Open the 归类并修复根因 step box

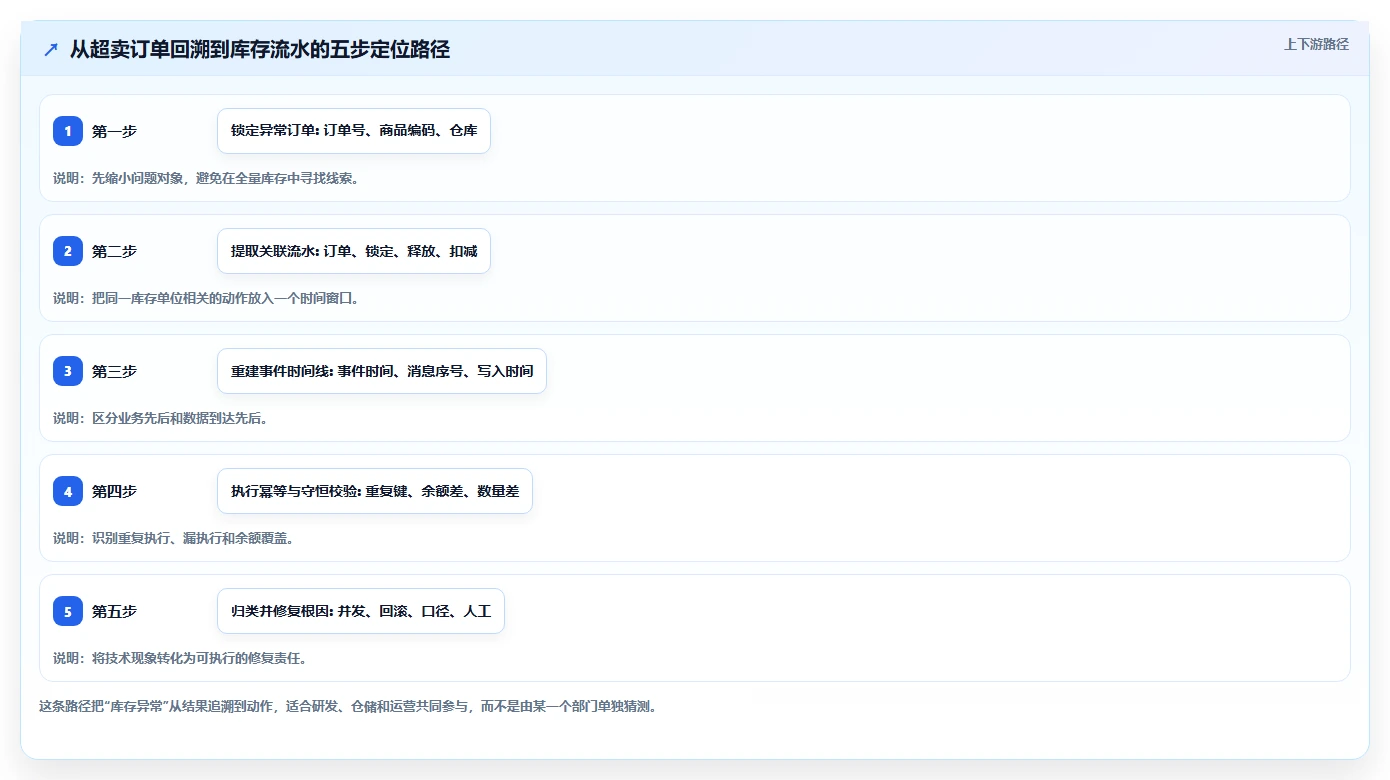pyautogui.click(x=361, y=611)
